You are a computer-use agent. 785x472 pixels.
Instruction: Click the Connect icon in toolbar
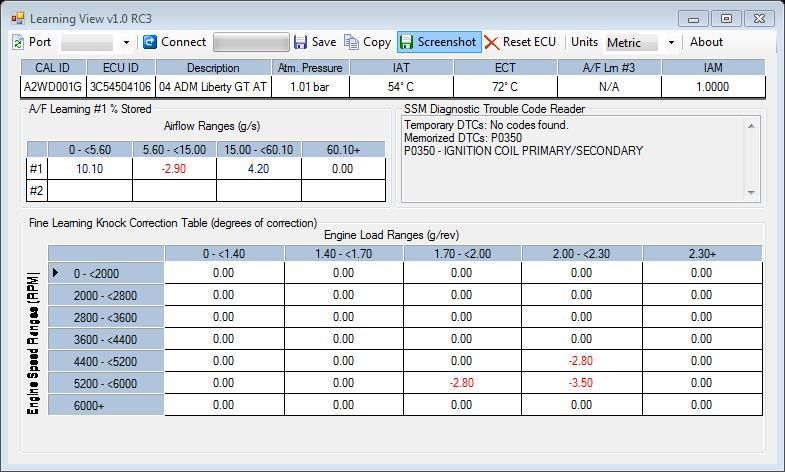[150, 42]
